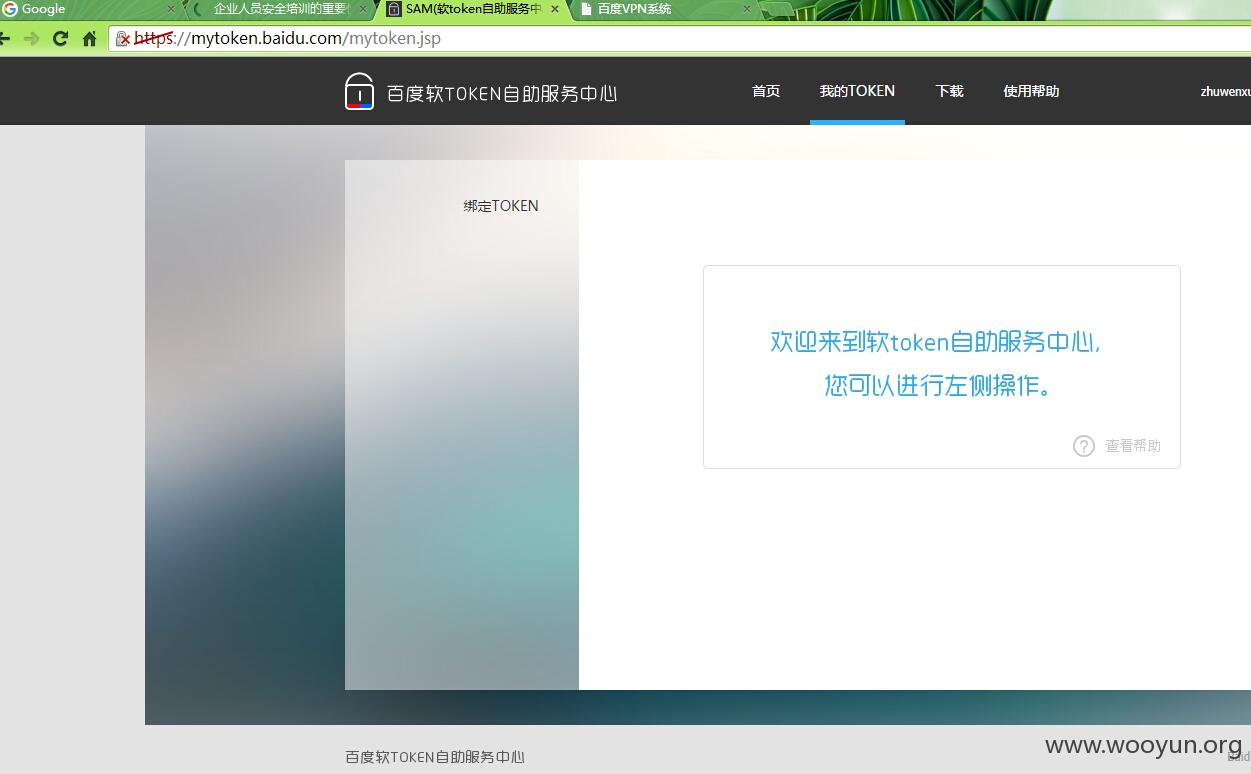Click the zhuwenxu username in the header
Viewport: 1251px width, 774px height.
coord(1225,91)
